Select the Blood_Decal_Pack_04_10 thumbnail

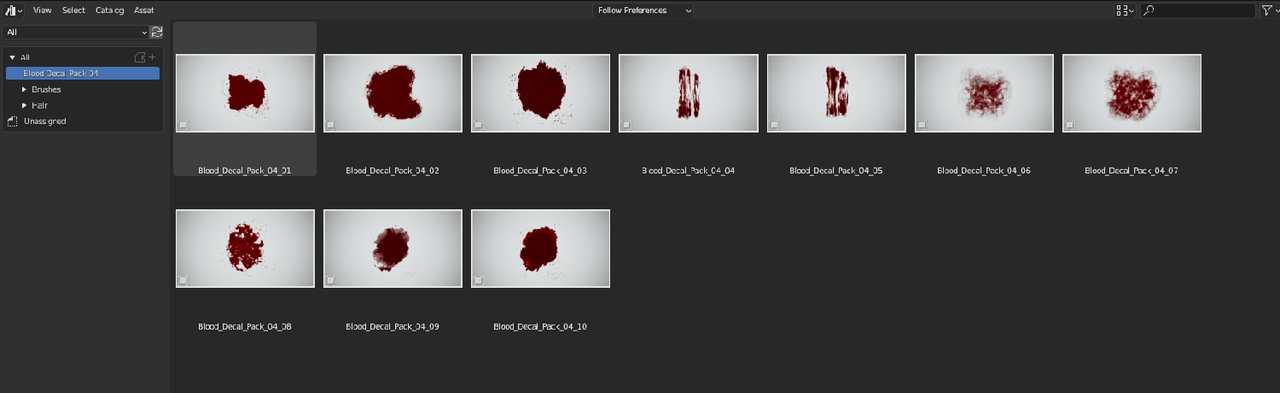(541, 249)
